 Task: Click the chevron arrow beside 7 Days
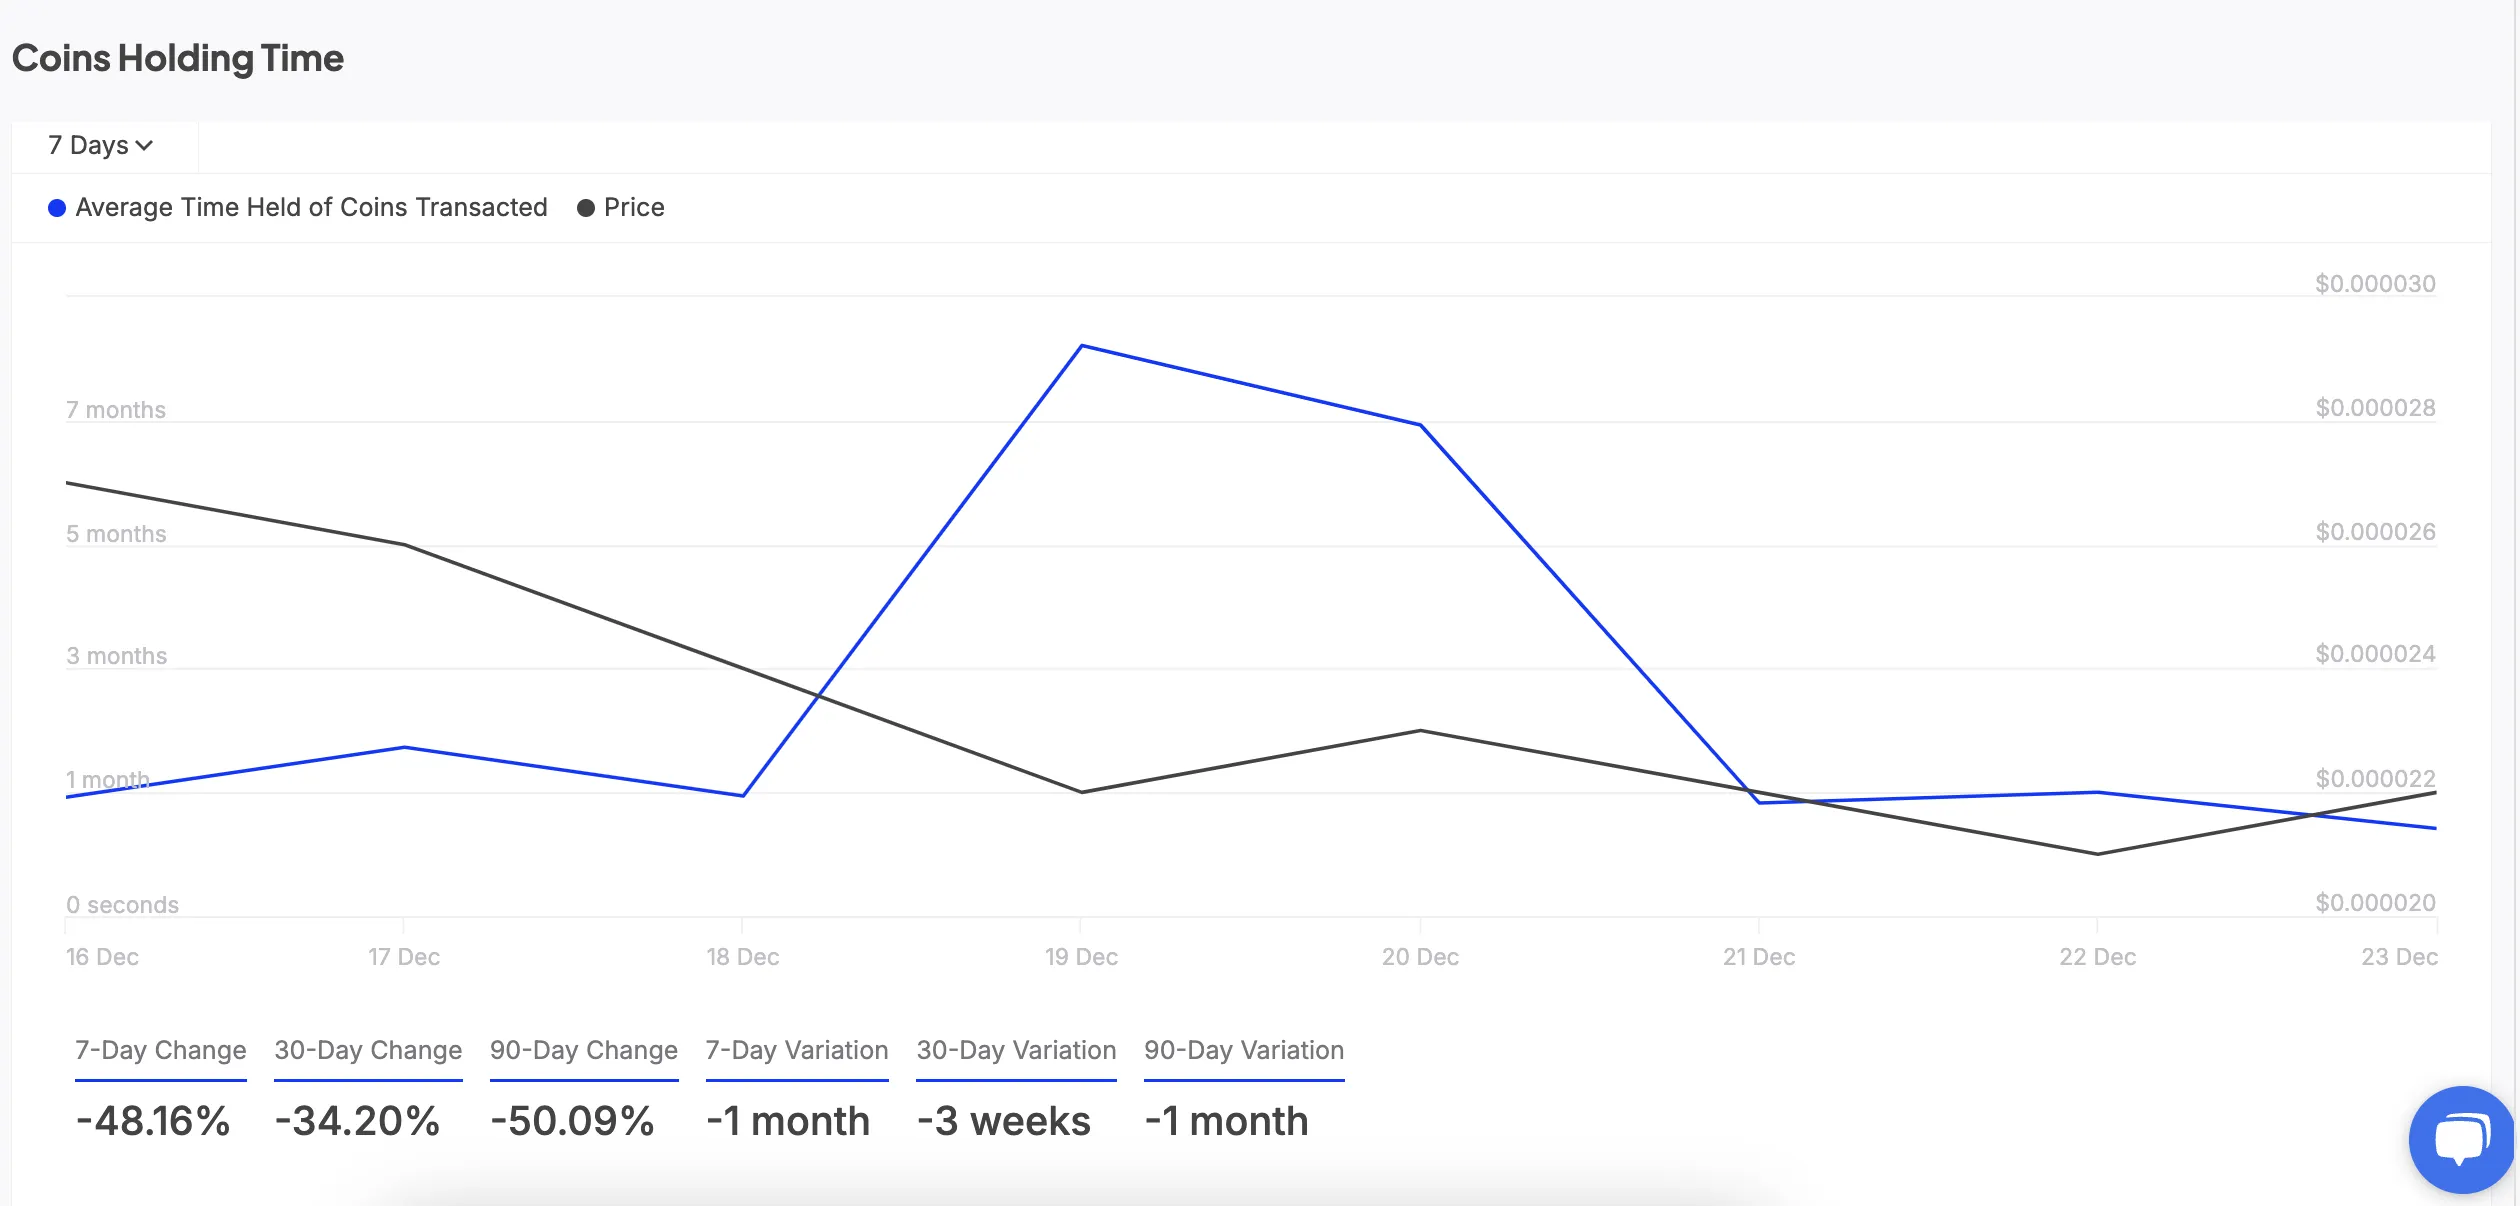(x=145, y=146)
